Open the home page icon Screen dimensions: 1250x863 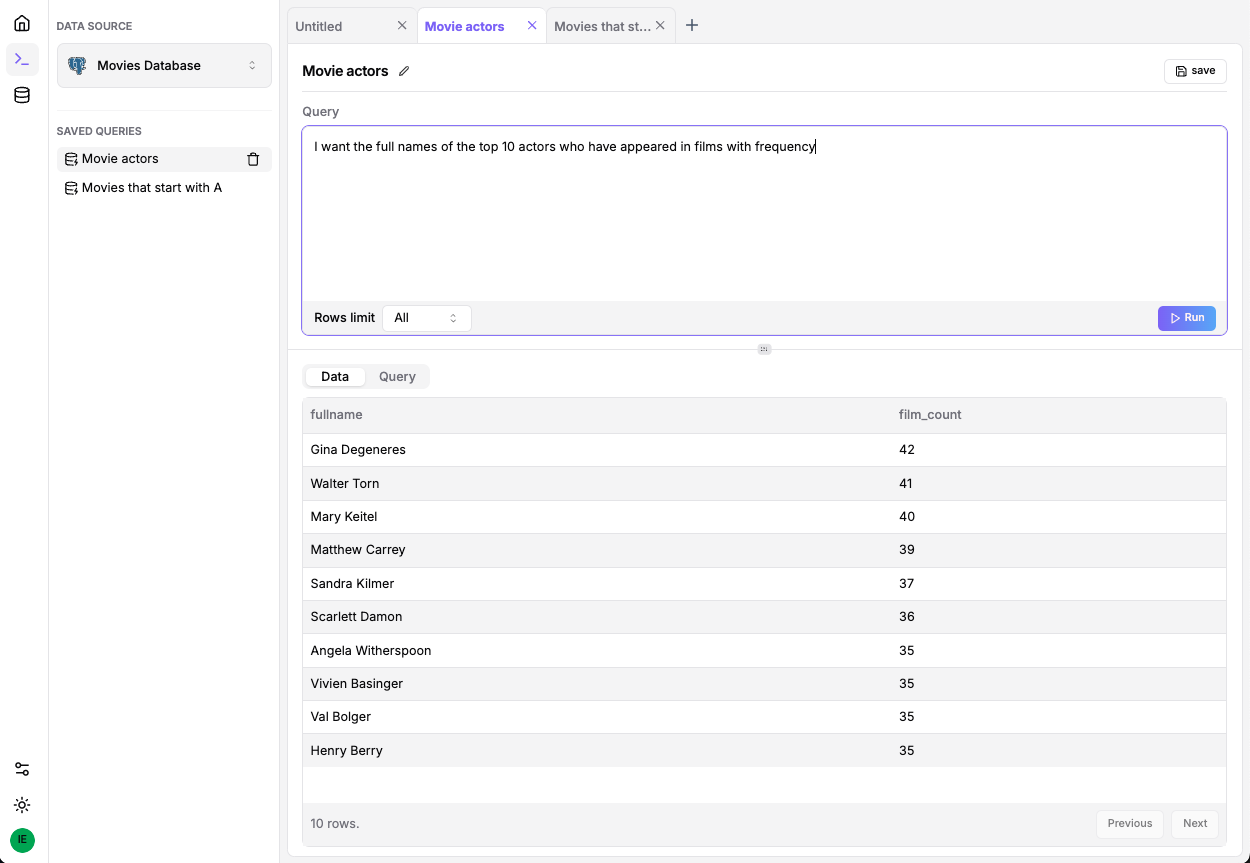pyautogui.click(x=22, y=23)
